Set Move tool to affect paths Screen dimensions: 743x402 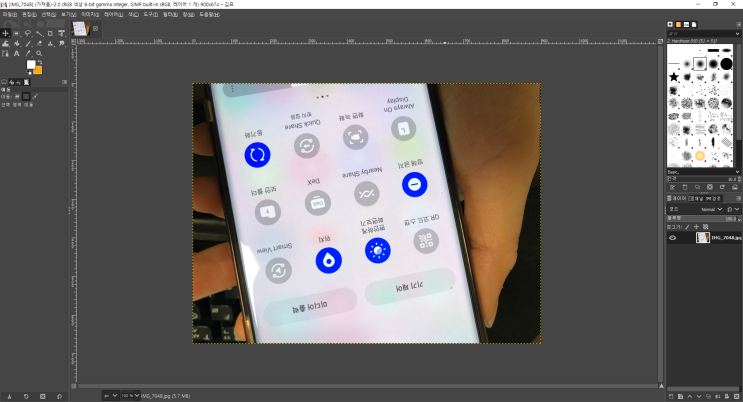(x=35, y=96)
